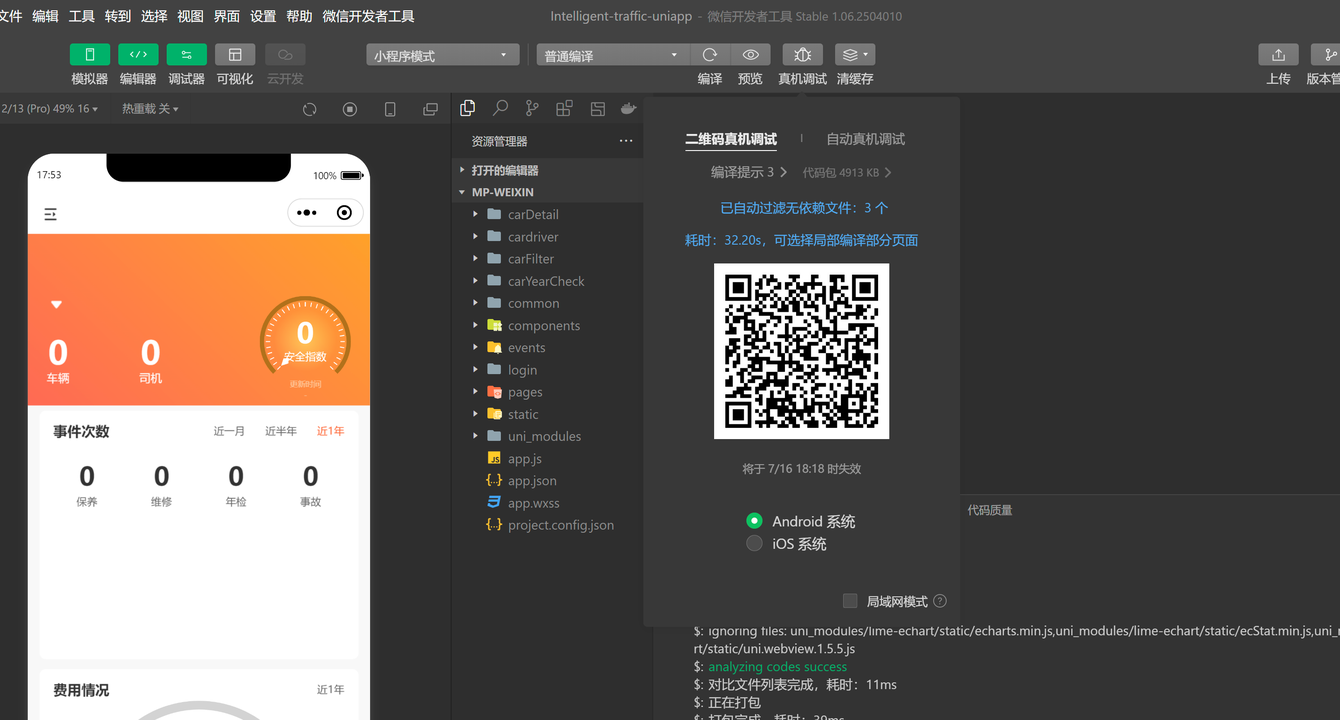Enable the 局域网模式 checkbox
Viewport: 1340px width, 720px height.
click(x=850, y=601)
